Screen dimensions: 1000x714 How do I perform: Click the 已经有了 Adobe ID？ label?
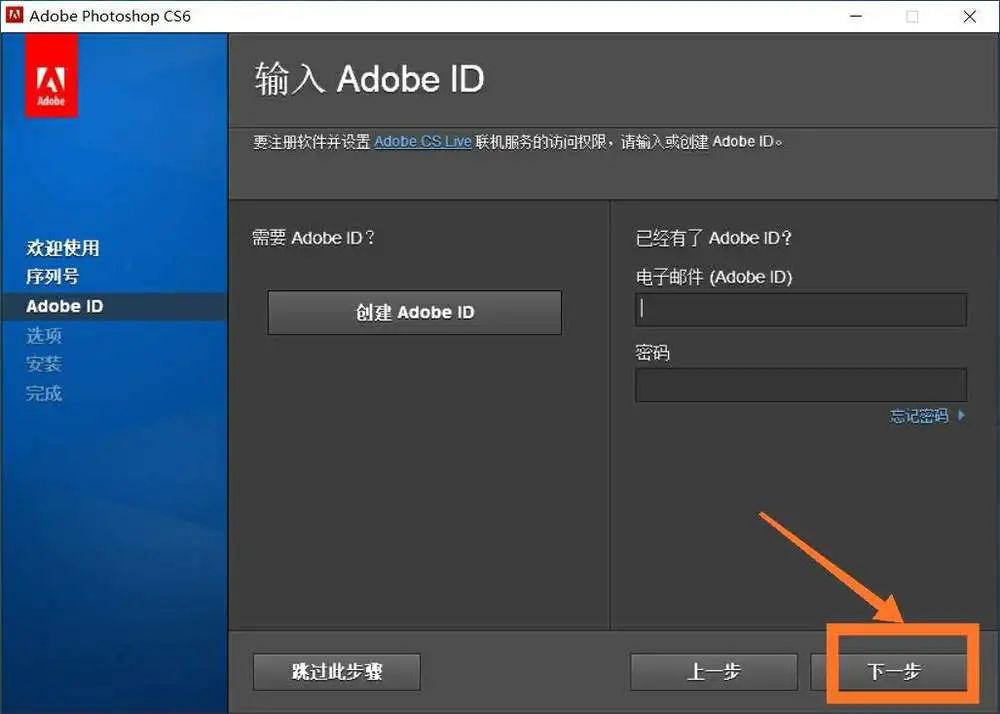point(714,238)
